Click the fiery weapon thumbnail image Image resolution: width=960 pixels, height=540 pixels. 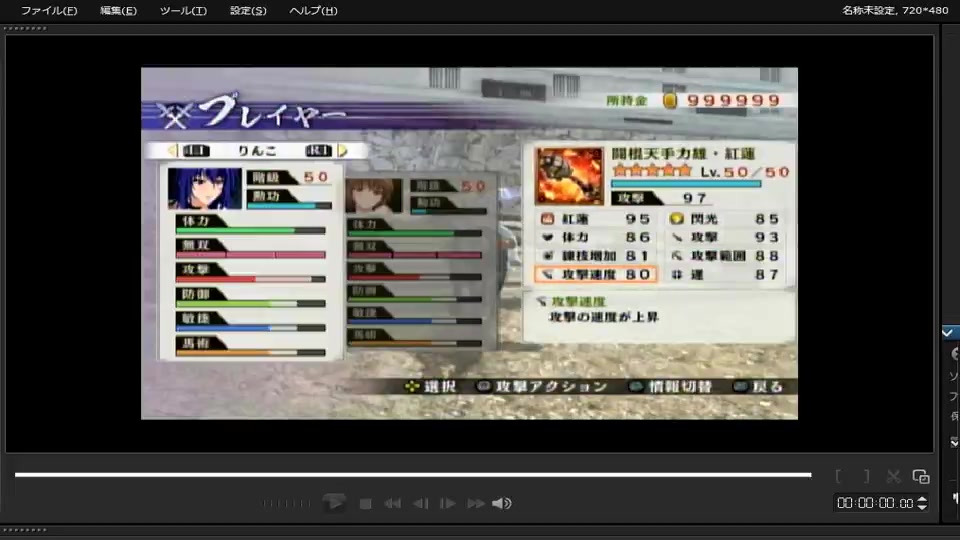point(569,176)
